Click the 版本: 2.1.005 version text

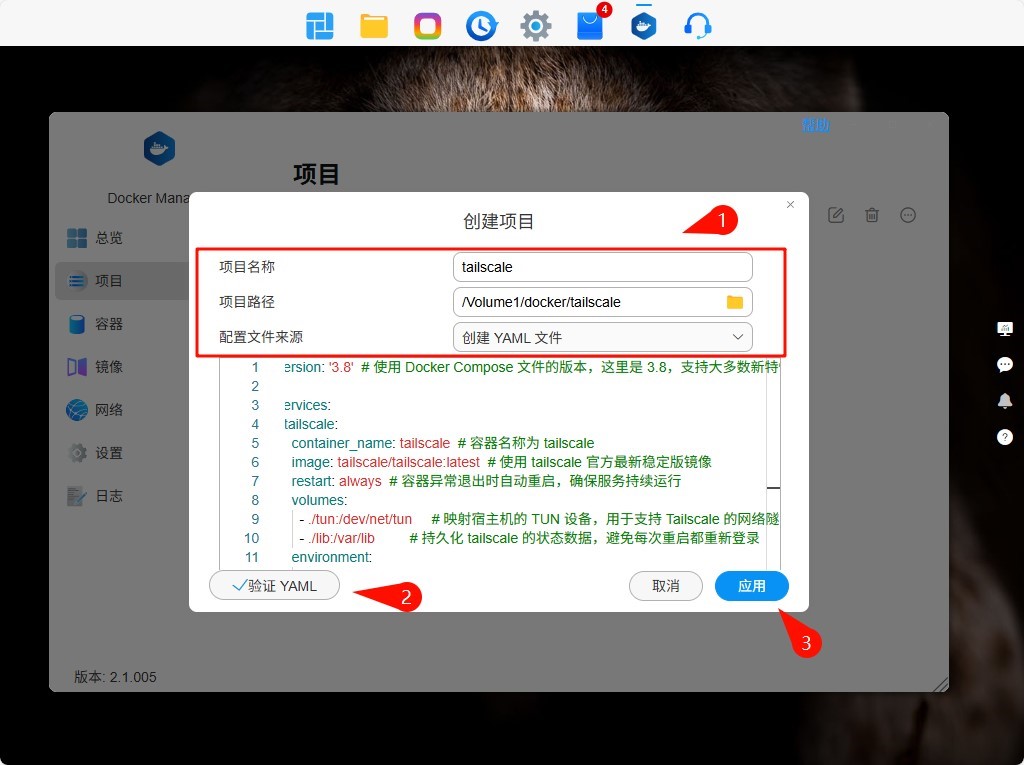point(115,677)
